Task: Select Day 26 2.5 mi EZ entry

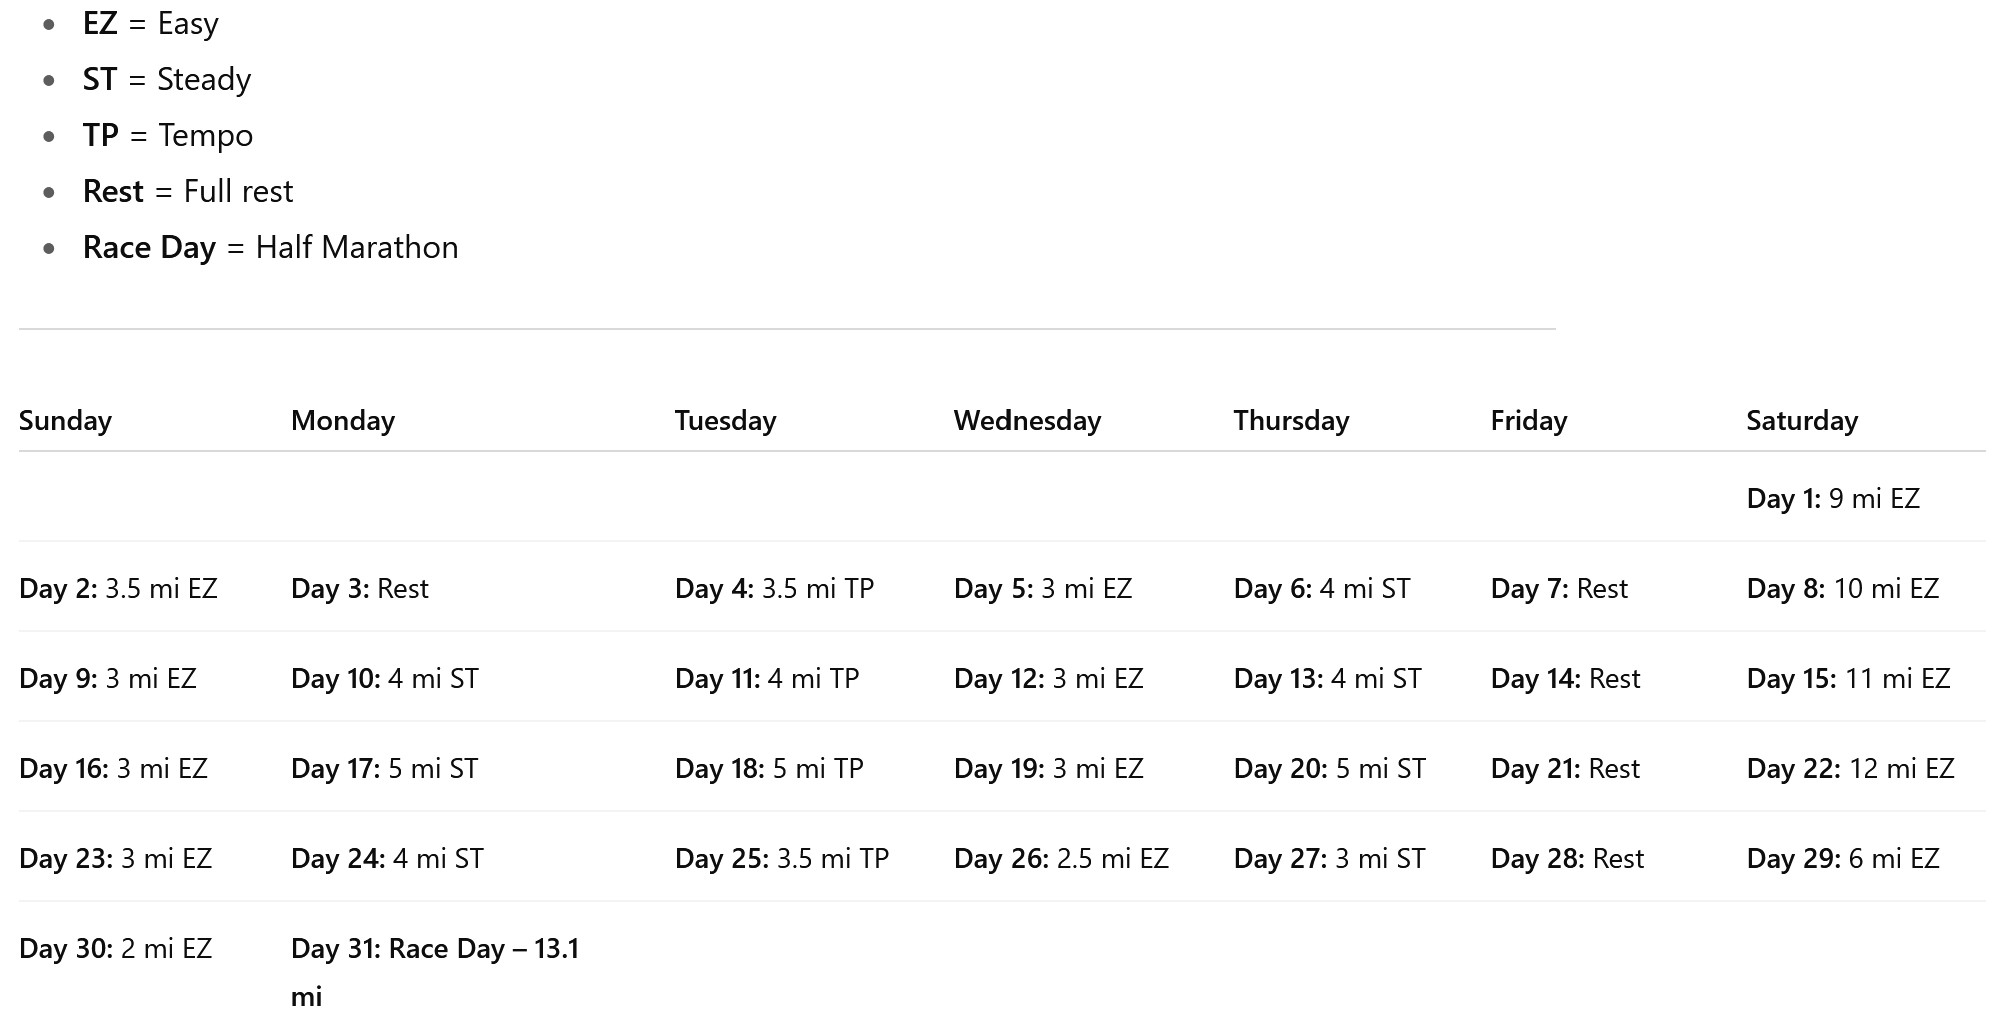Action: click(1060, 859)
